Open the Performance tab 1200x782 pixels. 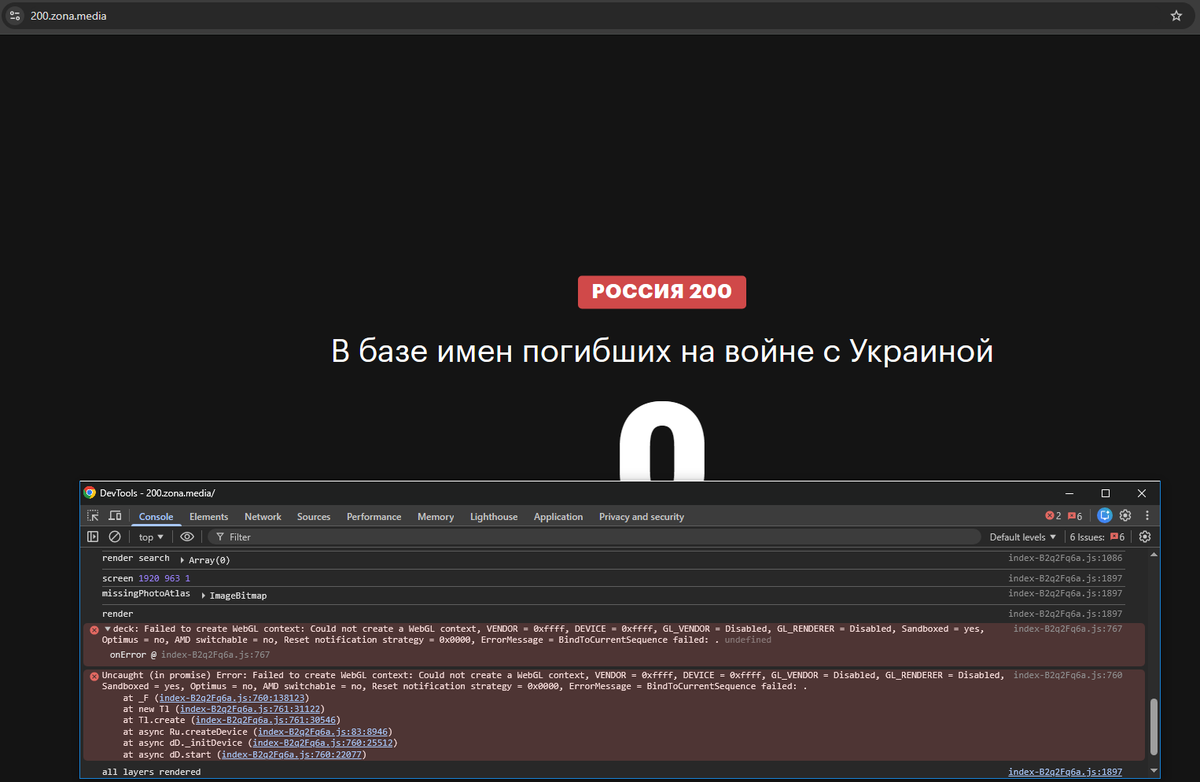(374, 517)
